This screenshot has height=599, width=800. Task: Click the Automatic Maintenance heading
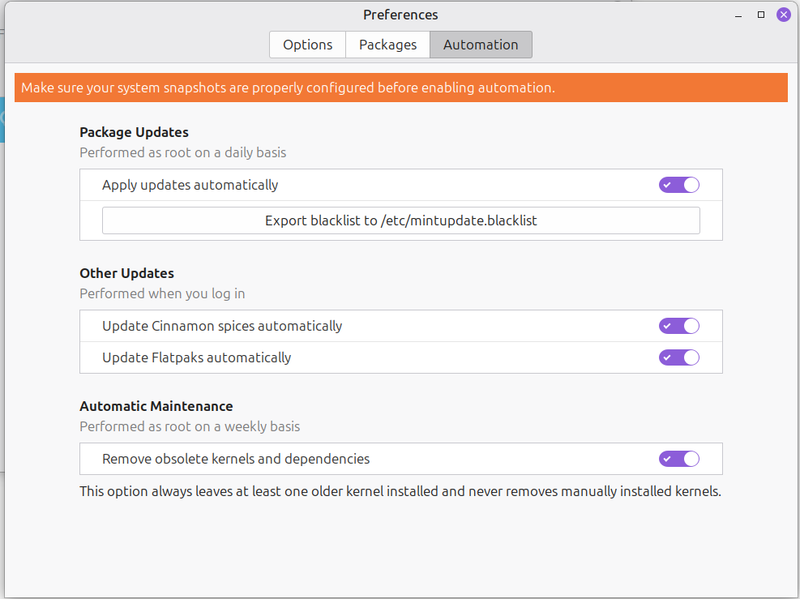(156, 406)
